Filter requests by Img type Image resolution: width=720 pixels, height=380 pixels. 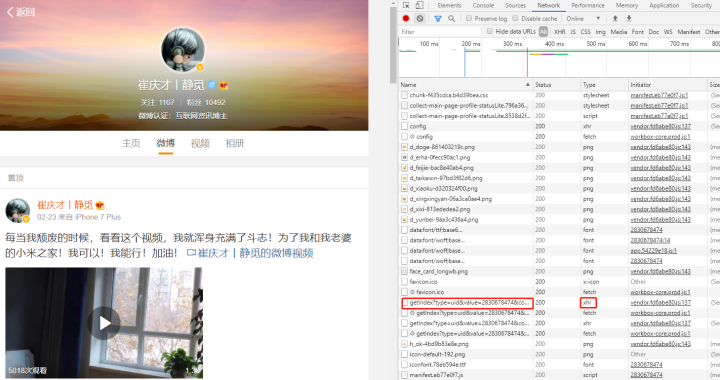point(600,32)
